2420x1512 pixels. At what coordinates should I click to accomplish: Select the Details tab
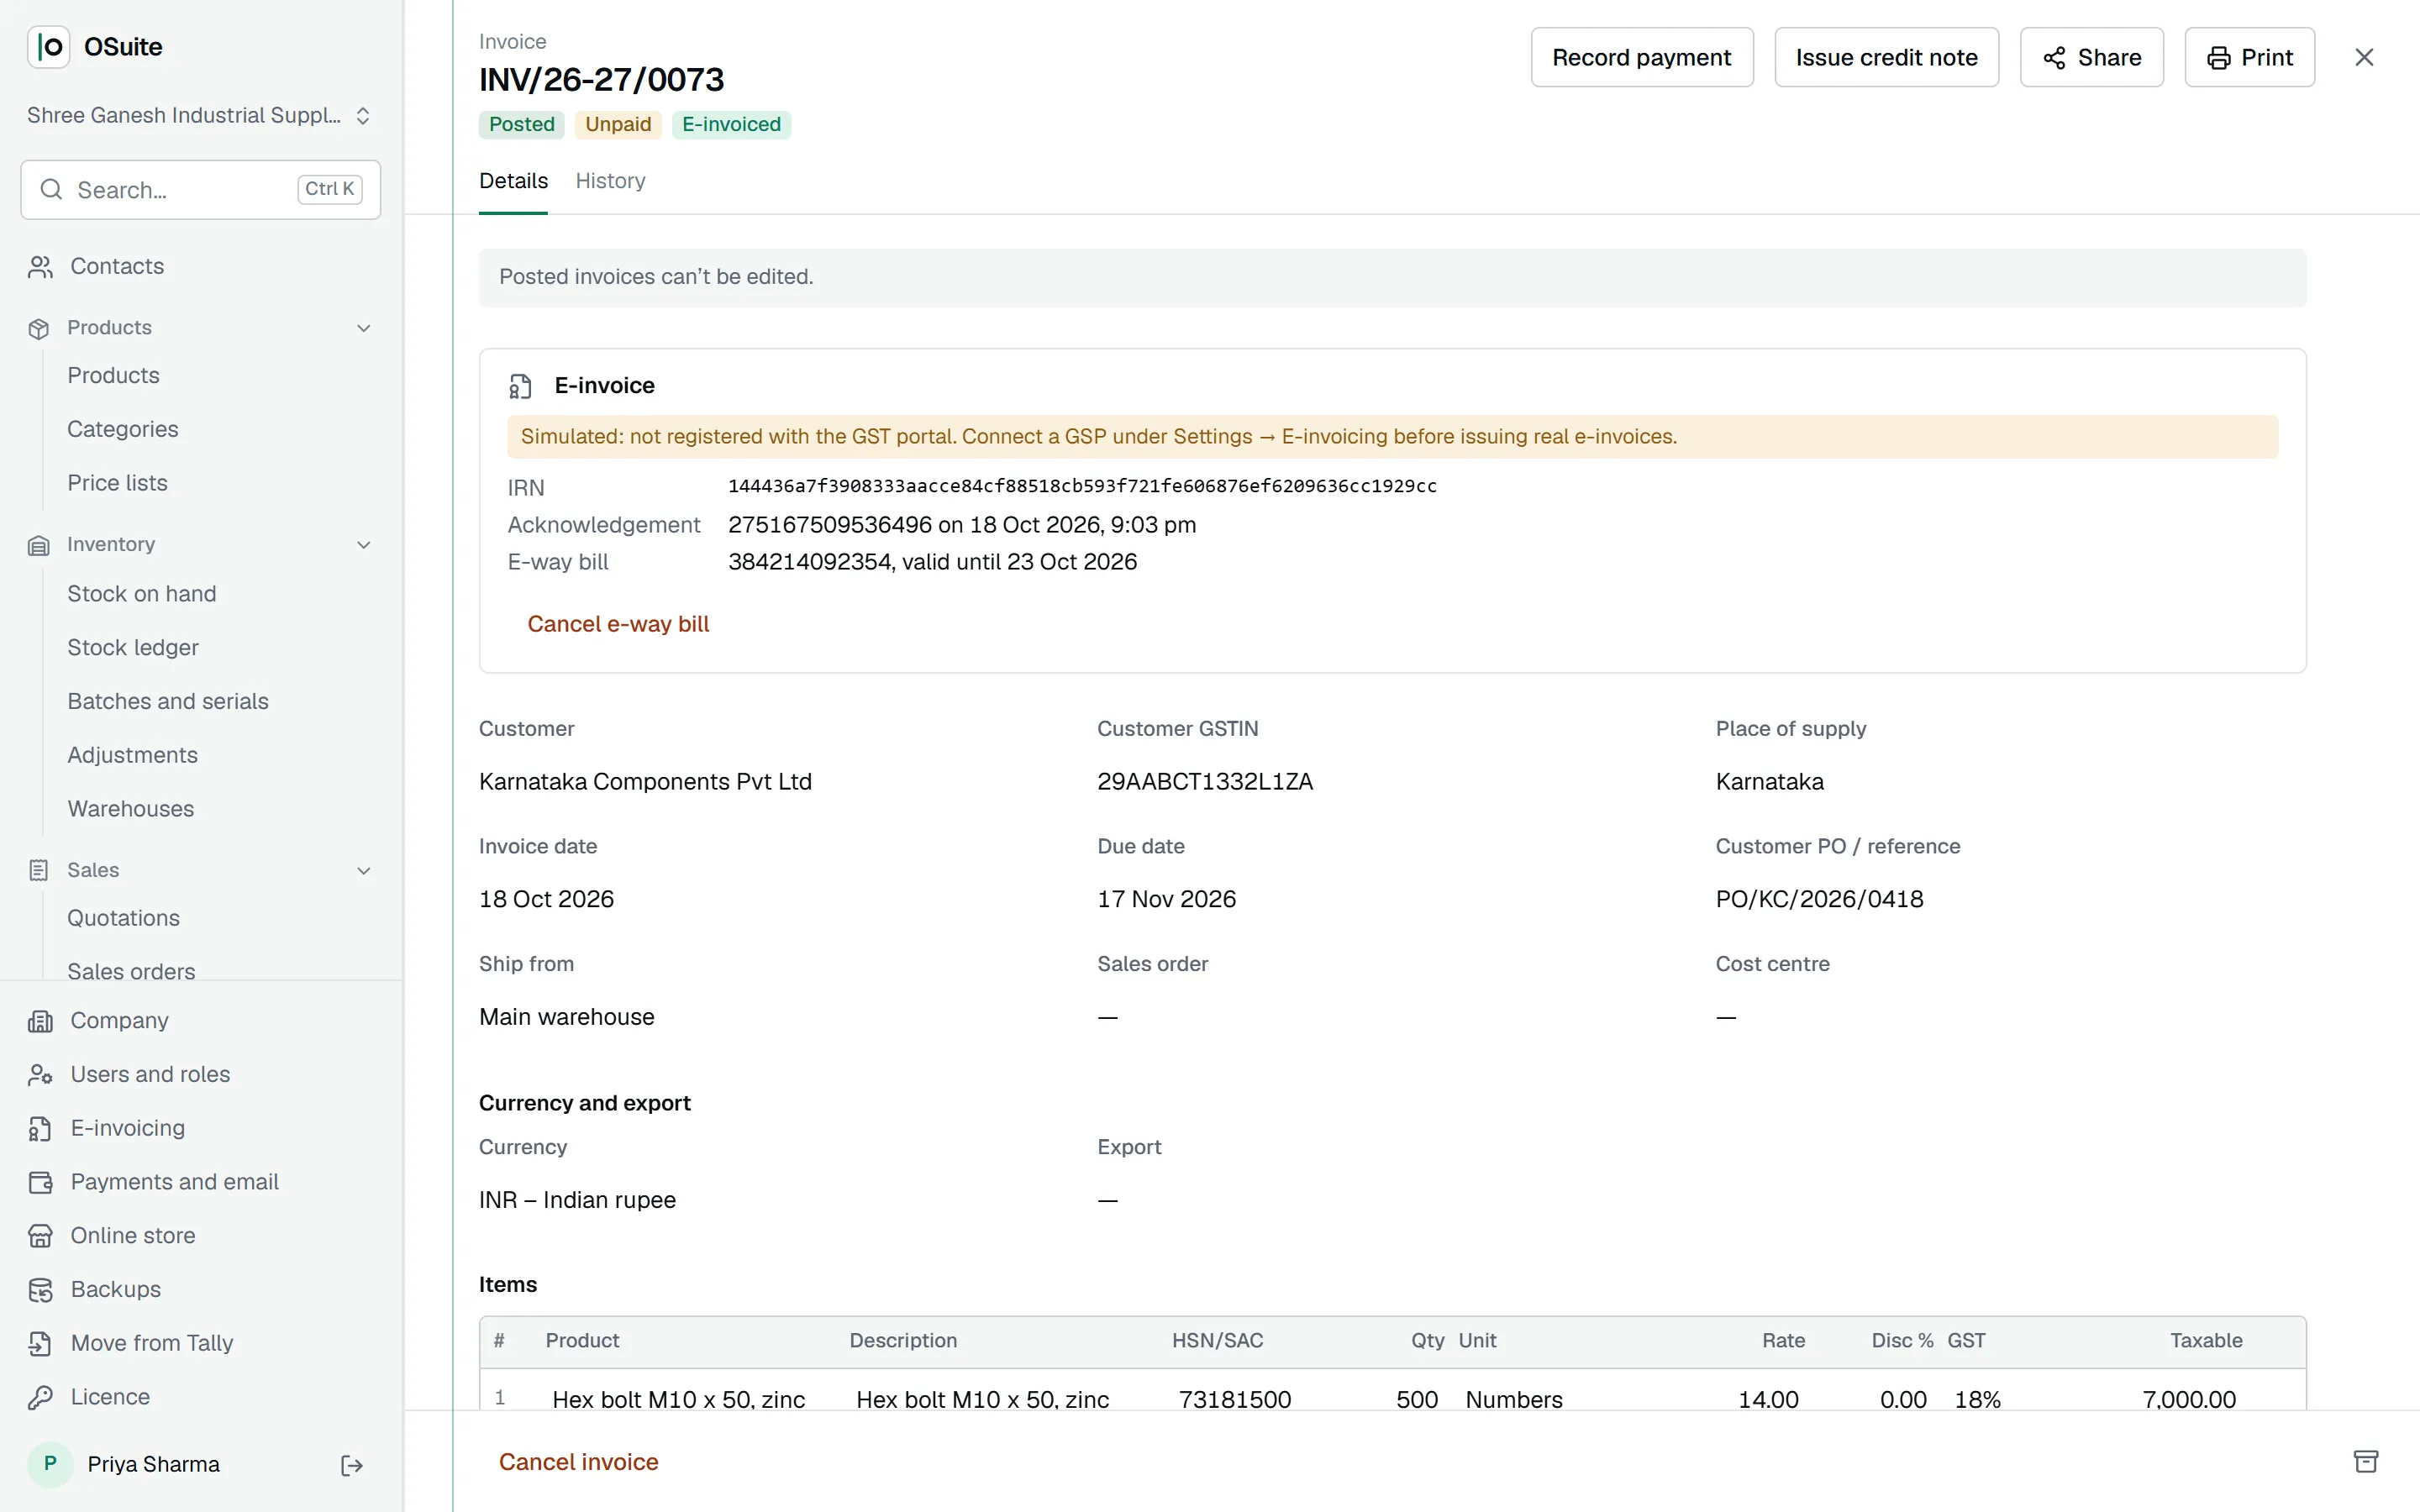point(513,181)
